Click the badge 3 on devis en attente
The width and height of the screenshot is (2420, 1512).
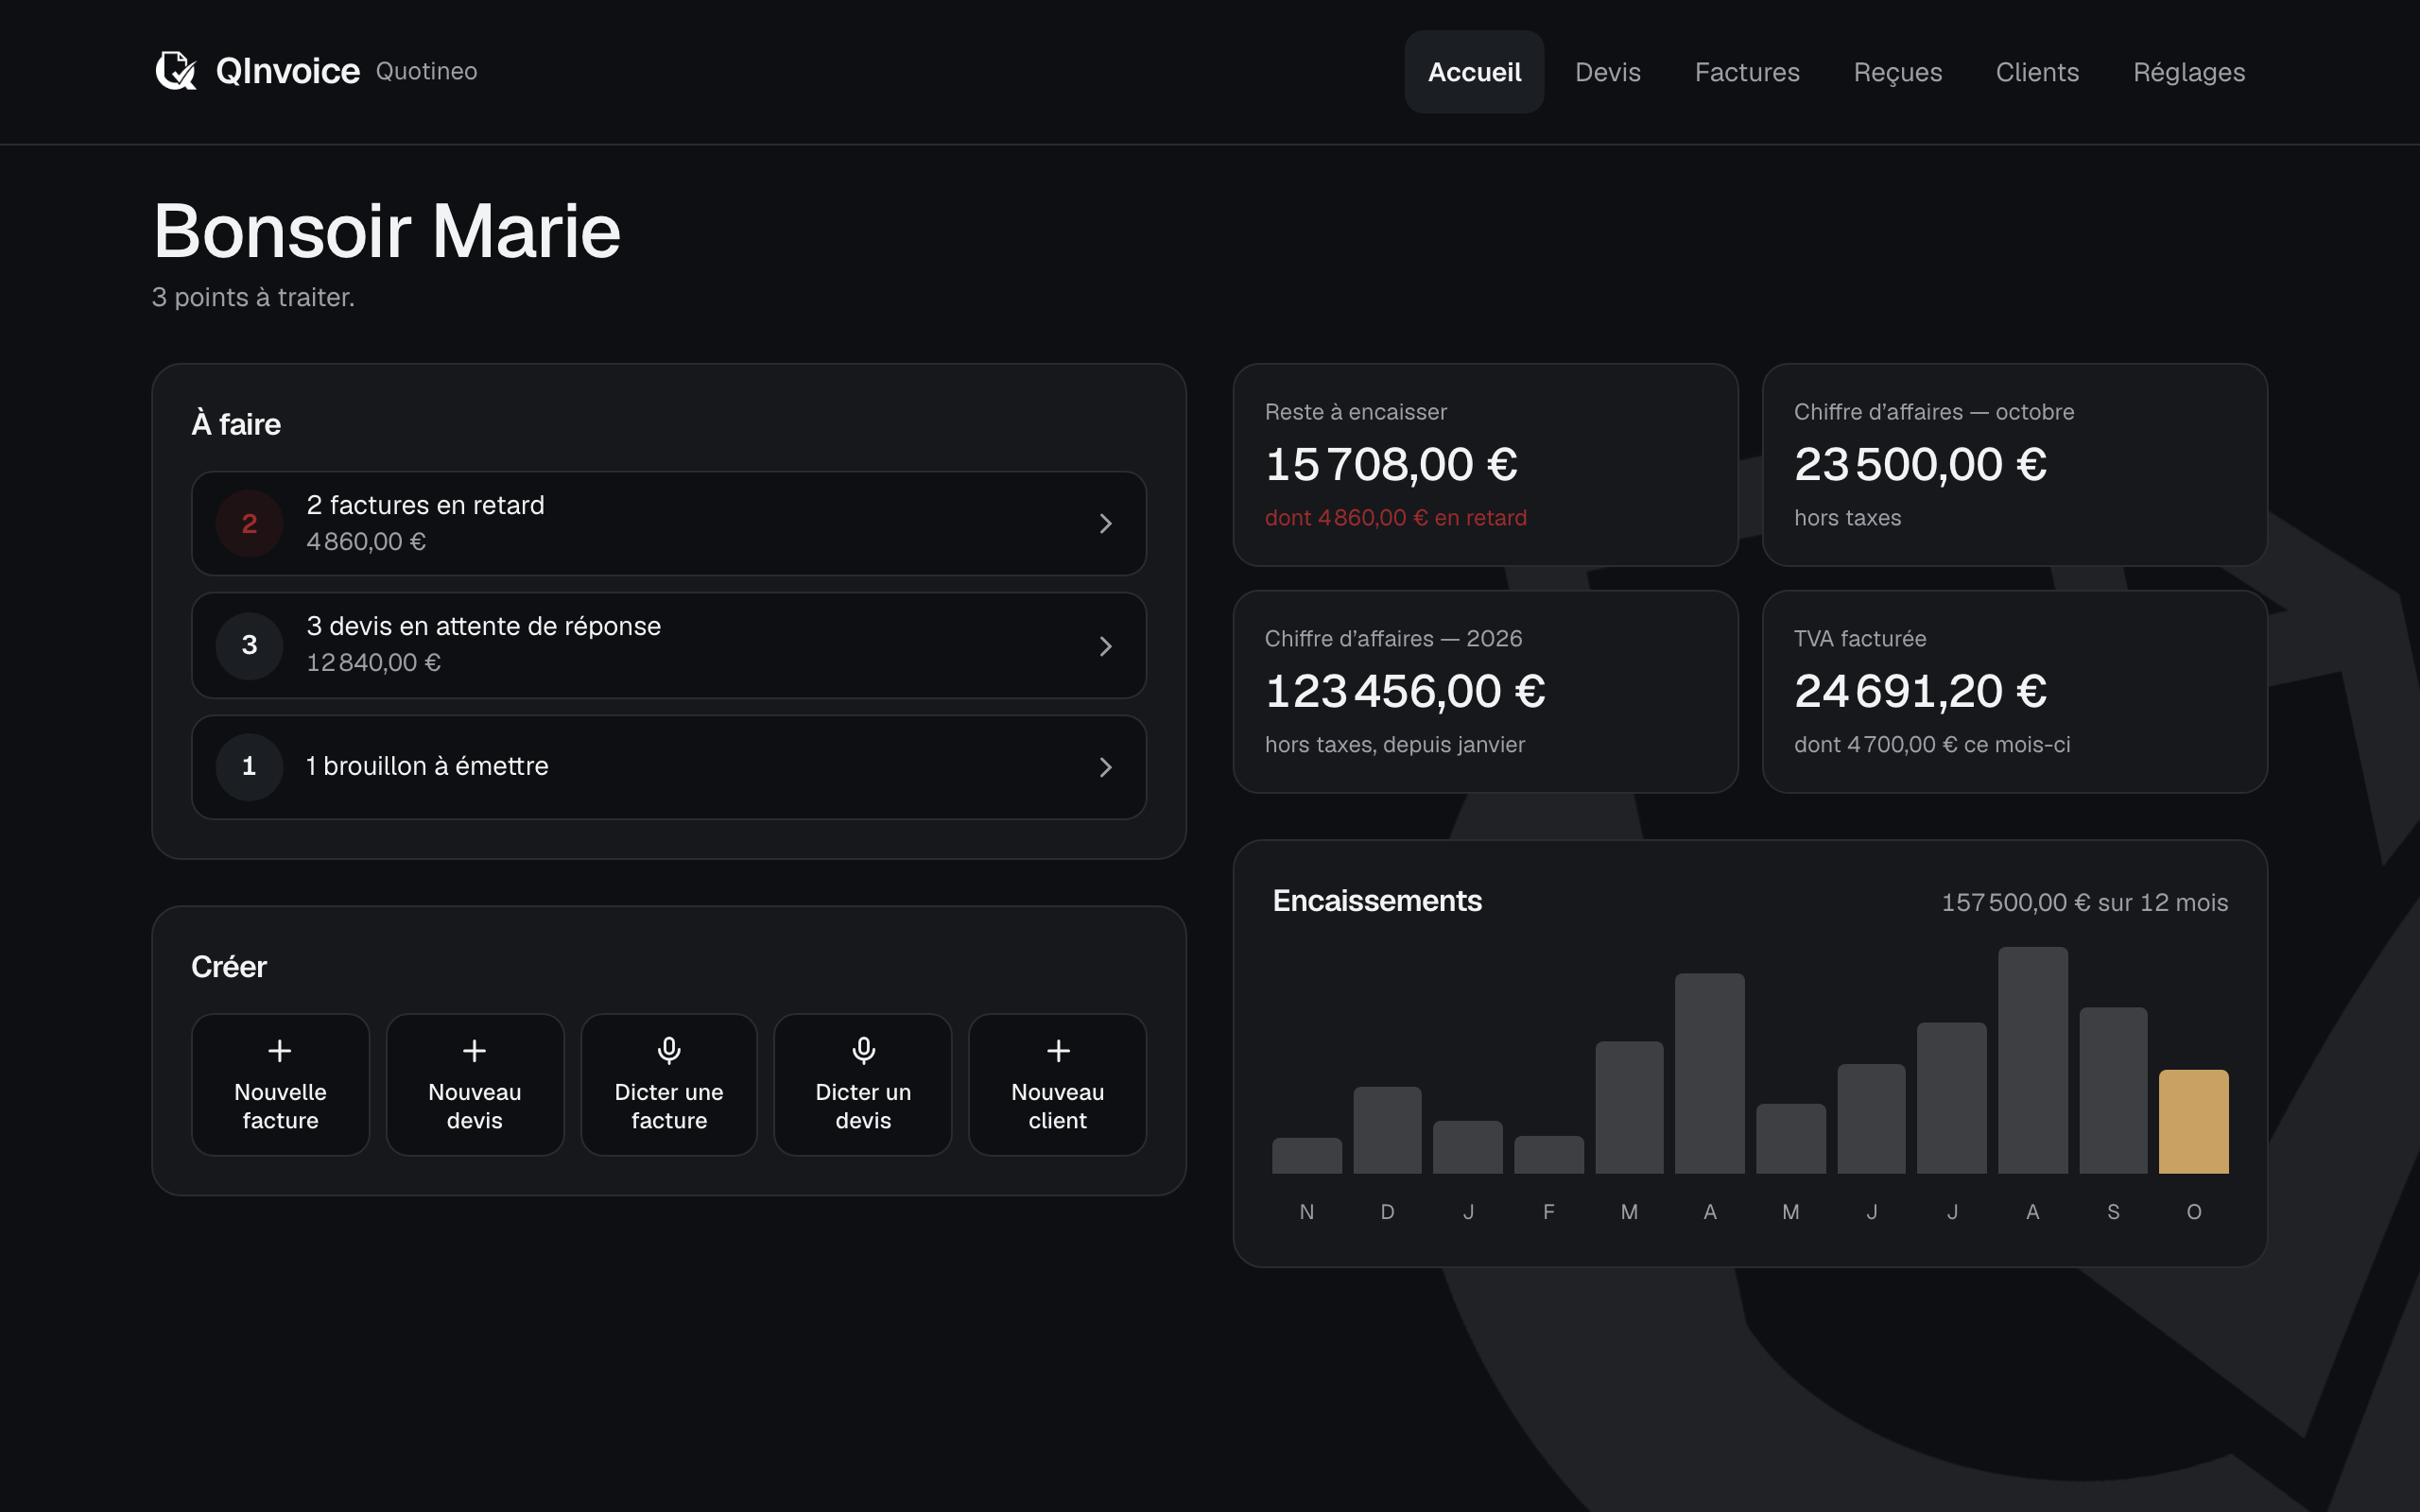pyautogui.click(x=249, y=645)
